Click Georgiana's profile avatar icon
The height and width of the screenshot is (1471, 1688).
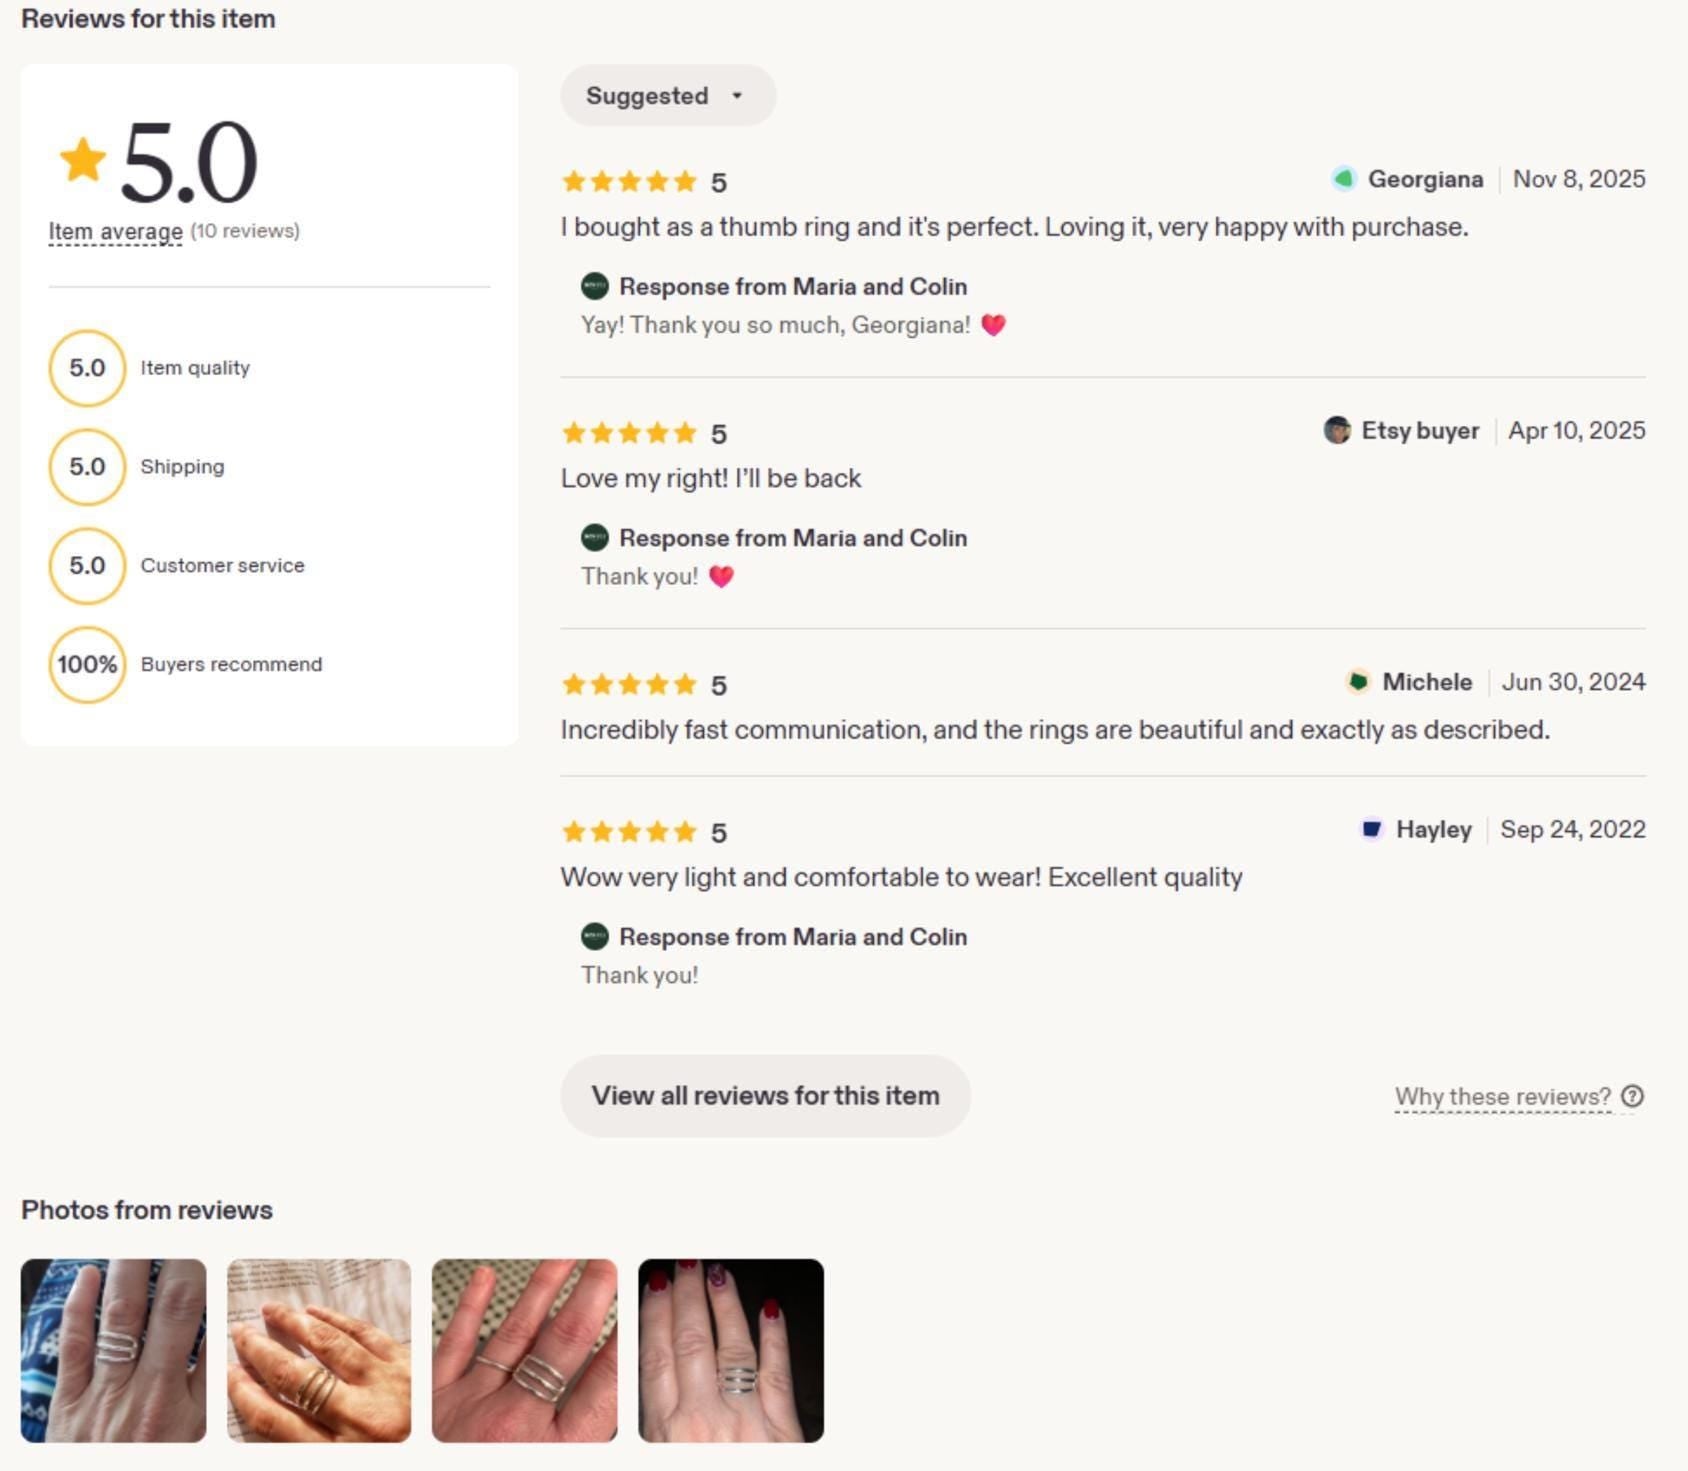coord(1343,179)
